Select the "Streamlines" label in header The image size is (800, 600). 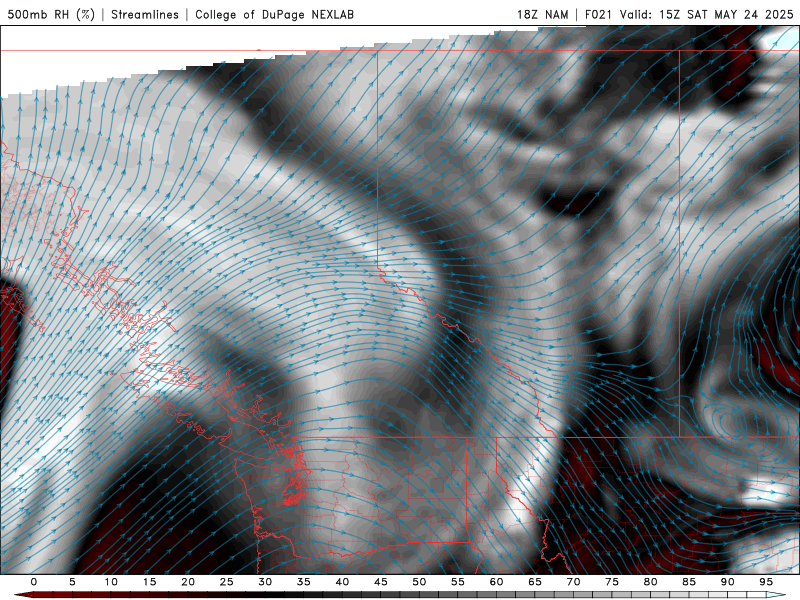145,14
